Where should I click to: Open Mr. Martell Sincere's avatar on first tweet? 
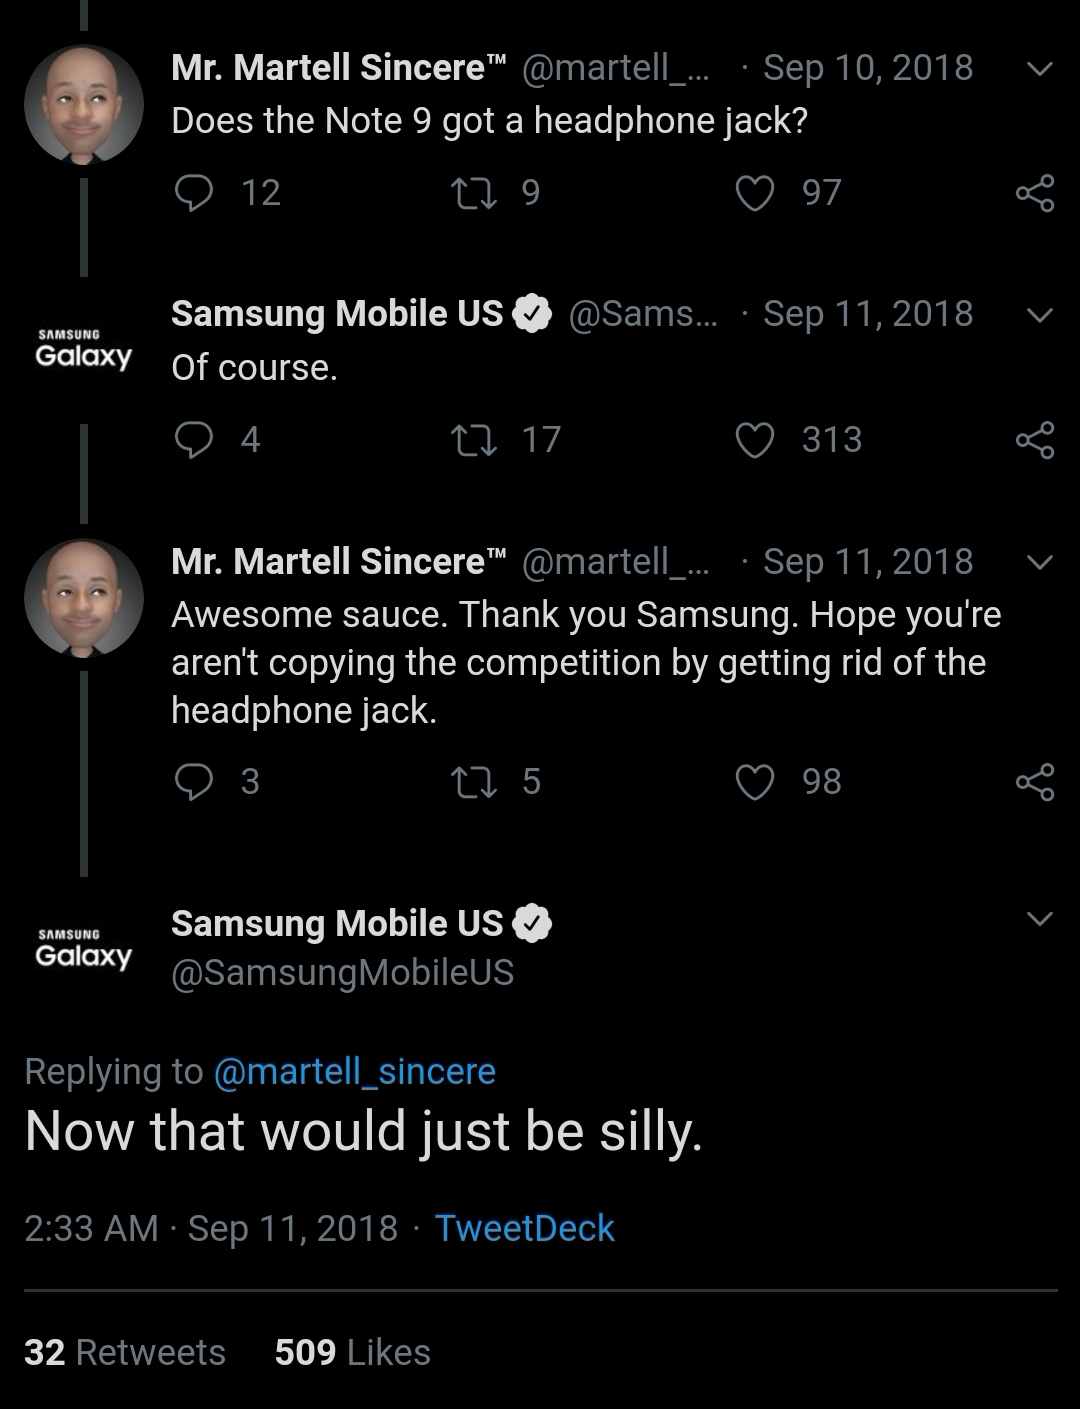click(x=84, y=105)
